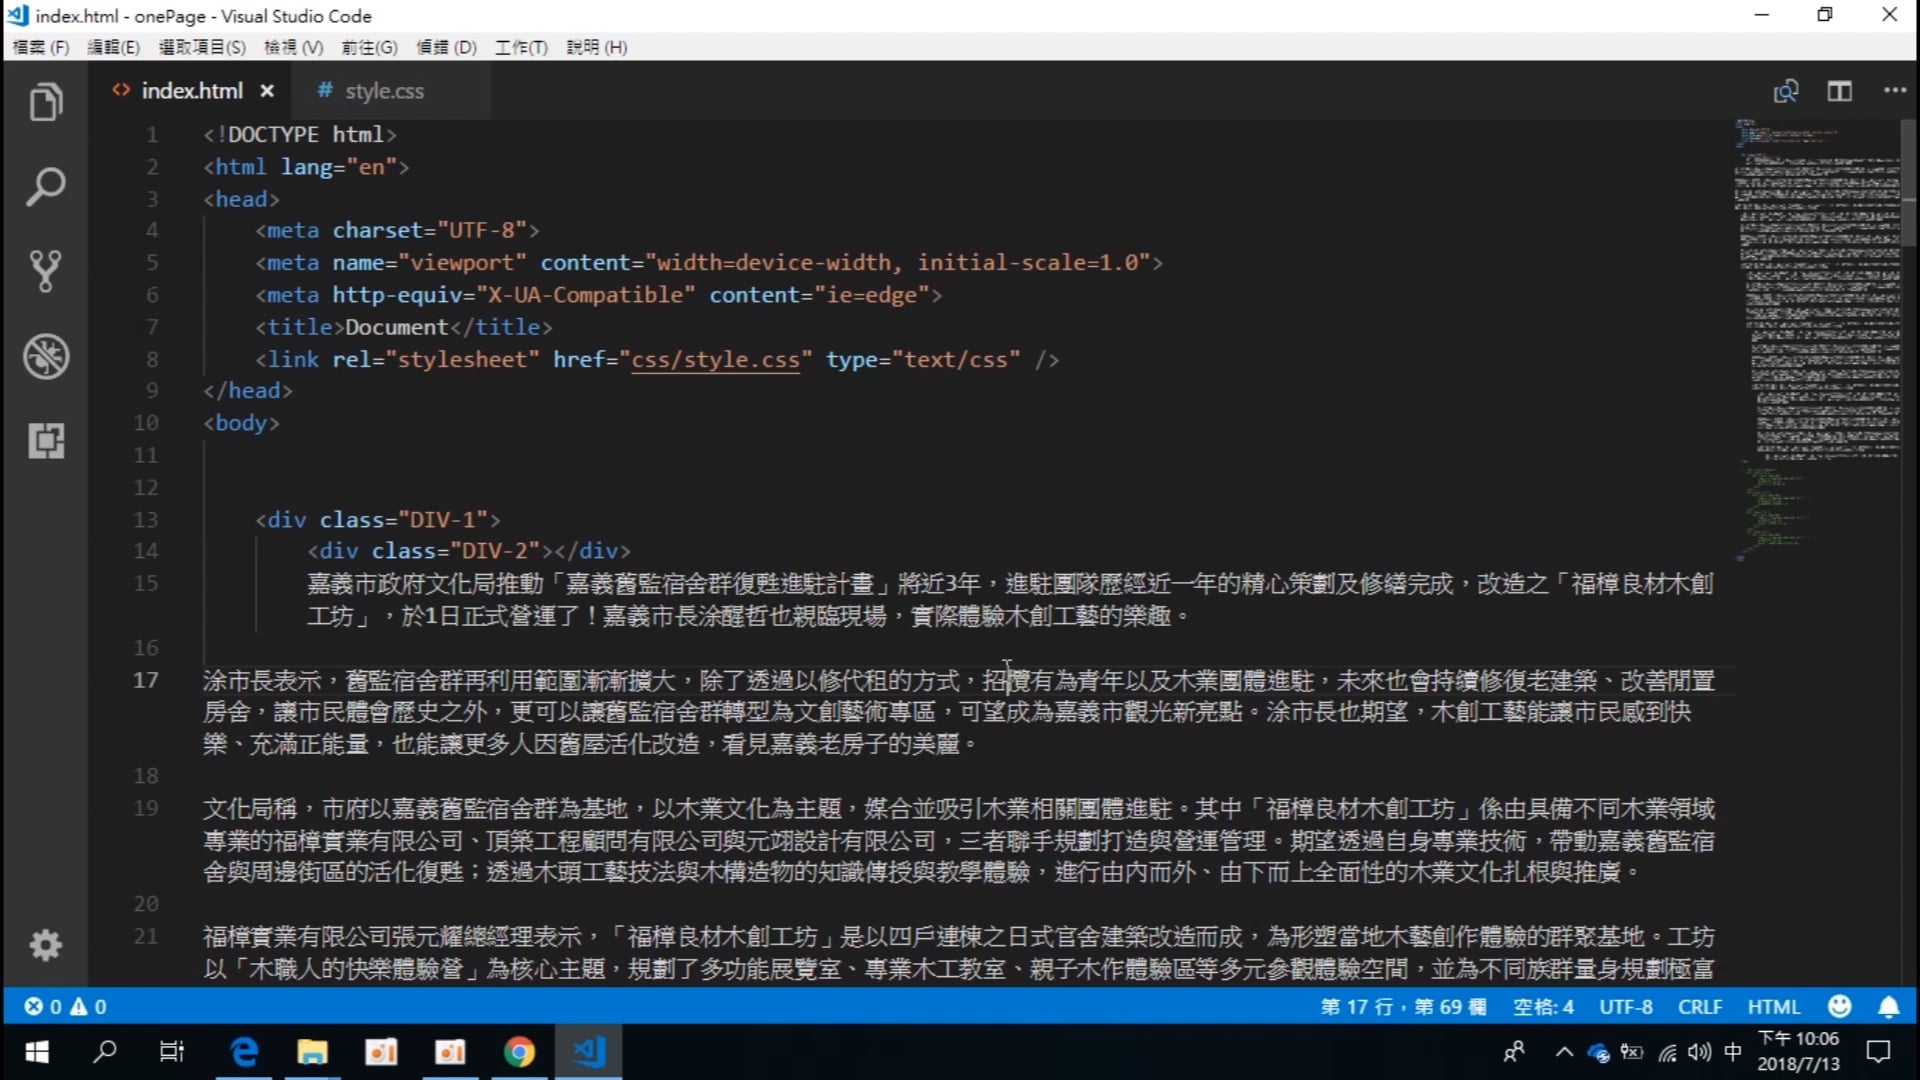Open the More Actions ellipsis menu
Image resolution: width=1920 pixels, height=1080 pixels.
[x=1894, y=91]
